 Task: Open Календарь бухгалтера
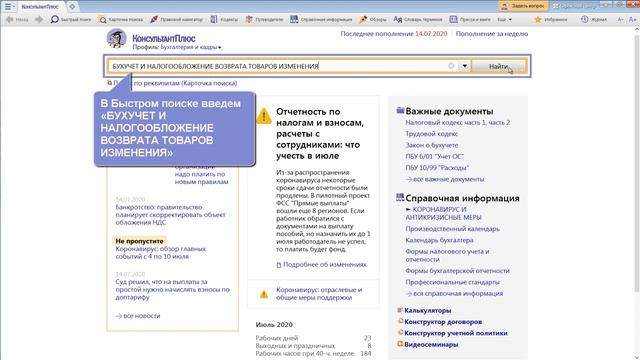pyautogui.click(x=439, y=240)
